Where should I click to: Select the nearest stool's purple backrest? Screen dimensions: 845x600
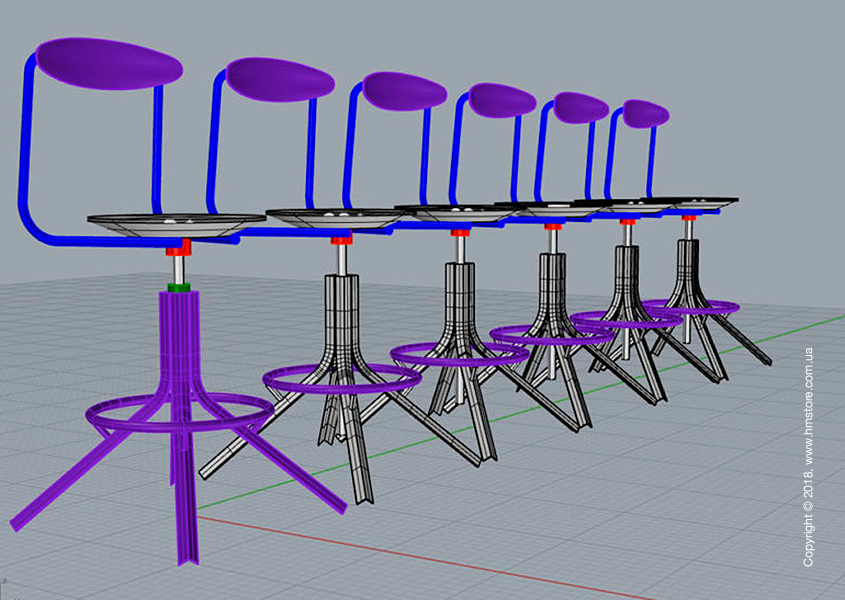108,64
